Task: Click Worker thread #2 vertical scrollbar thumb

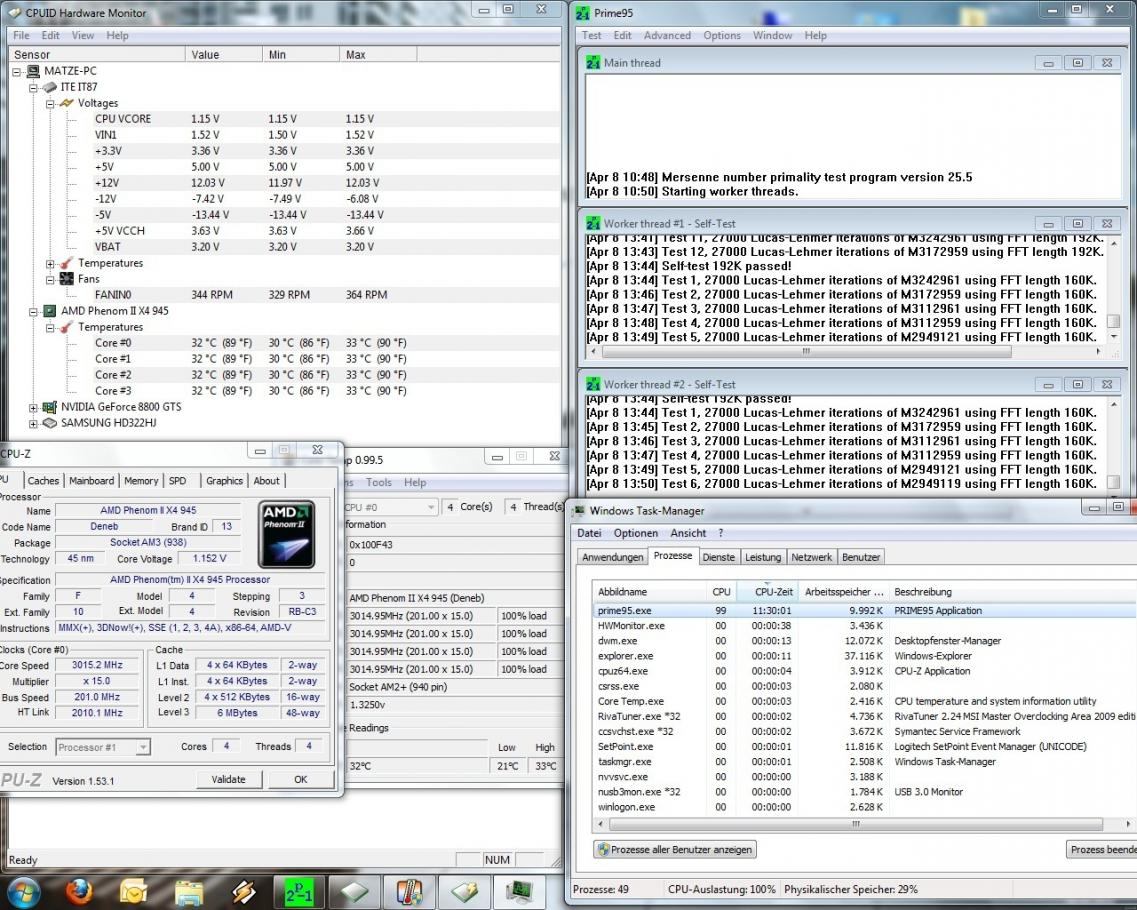Action: point(1114,481)
